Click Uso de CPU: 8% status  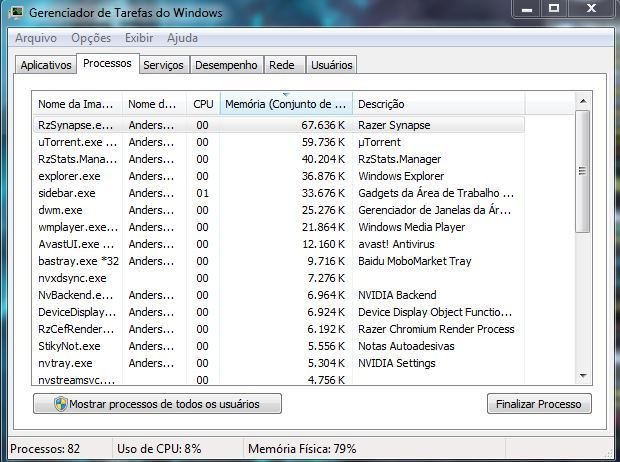point(159,449)
